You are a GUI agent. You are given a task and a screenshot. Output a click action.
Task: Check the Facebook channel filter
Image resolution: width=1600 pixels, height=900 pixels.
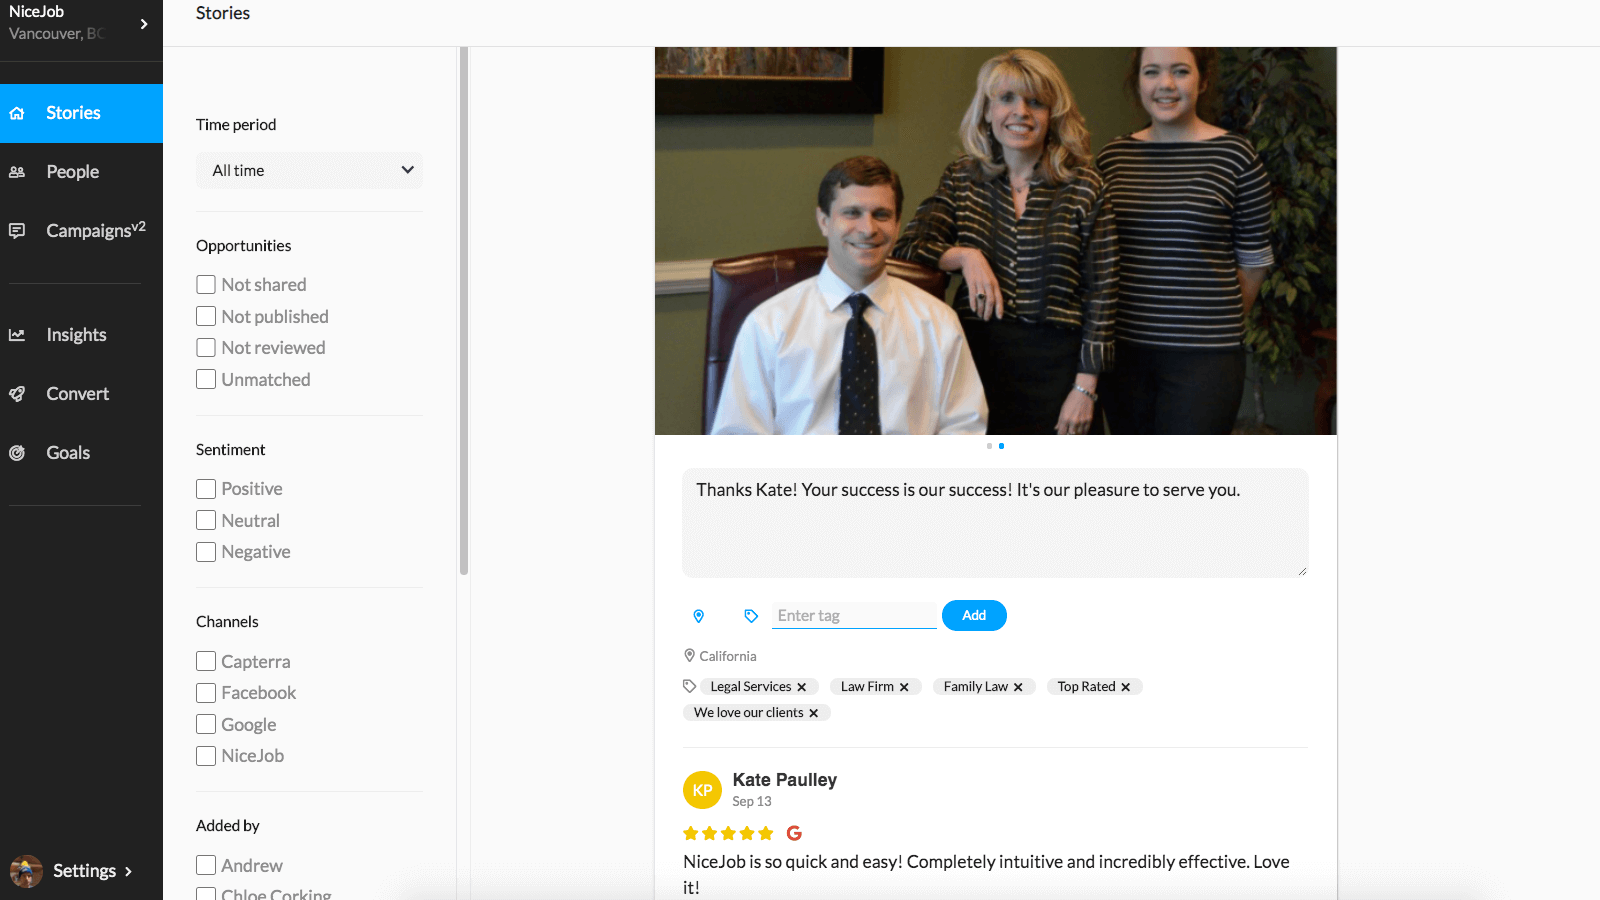click(x=206, y=693)
